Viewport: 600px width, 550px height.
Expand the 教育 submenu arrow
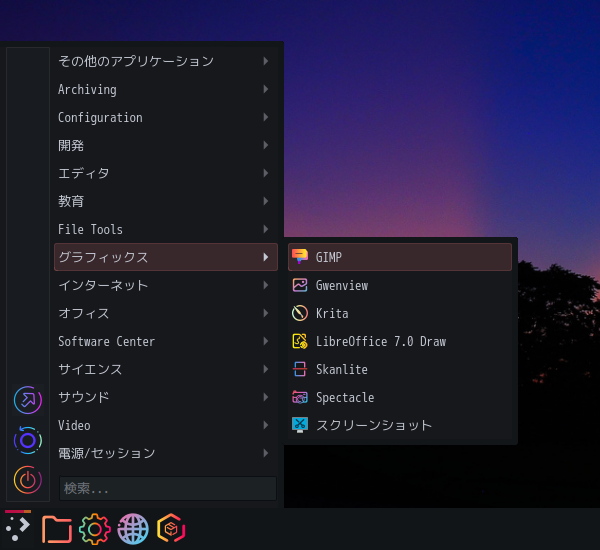pyautogui.click(x=266, y=201)
